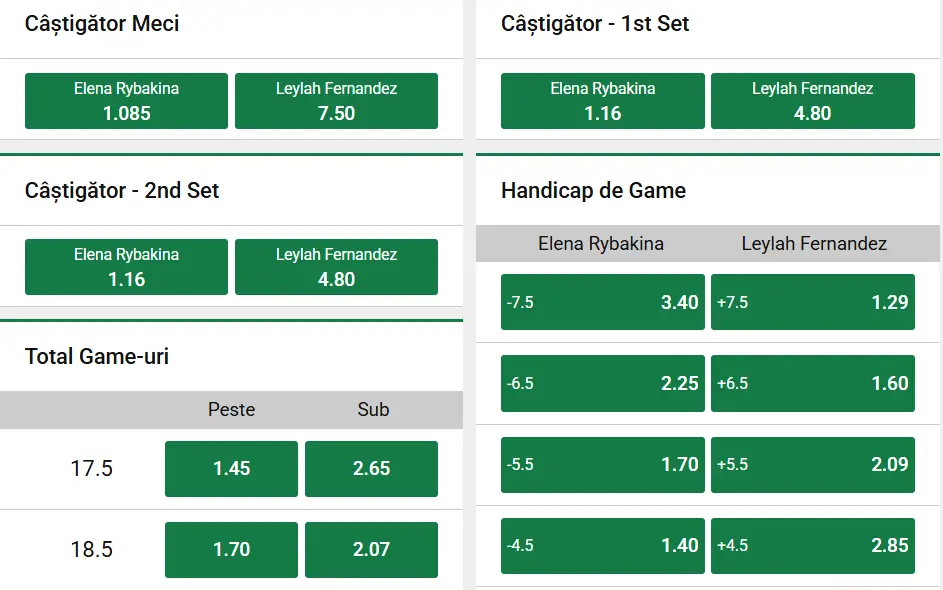Pick Fernandez +5.5 handicap at 2.09

[813, 464]
